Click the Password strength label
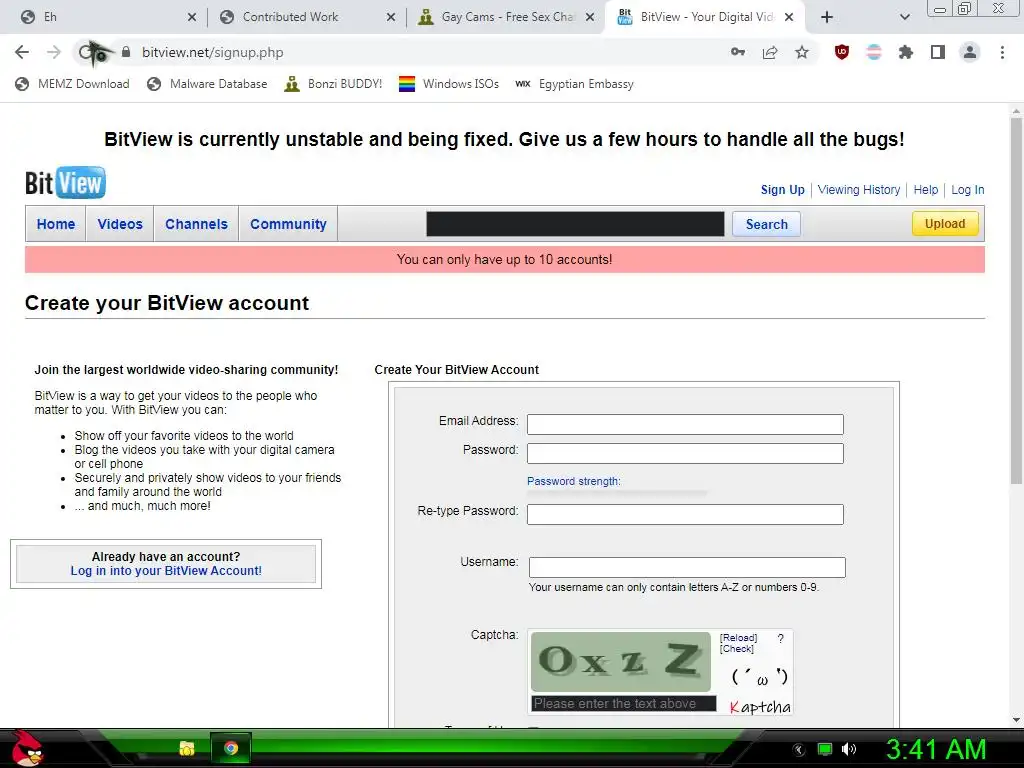 [x=573, y=481]
